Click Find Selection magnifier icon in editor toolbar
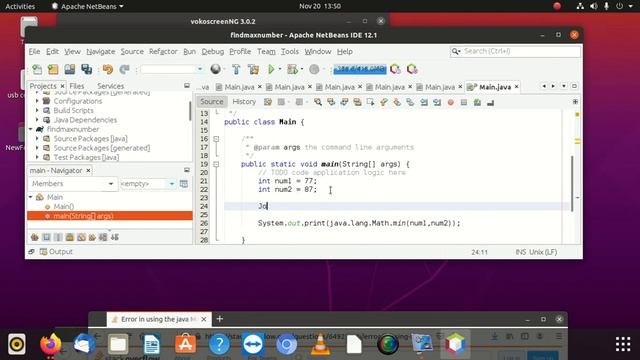640x360 pixels. [318, 102]
